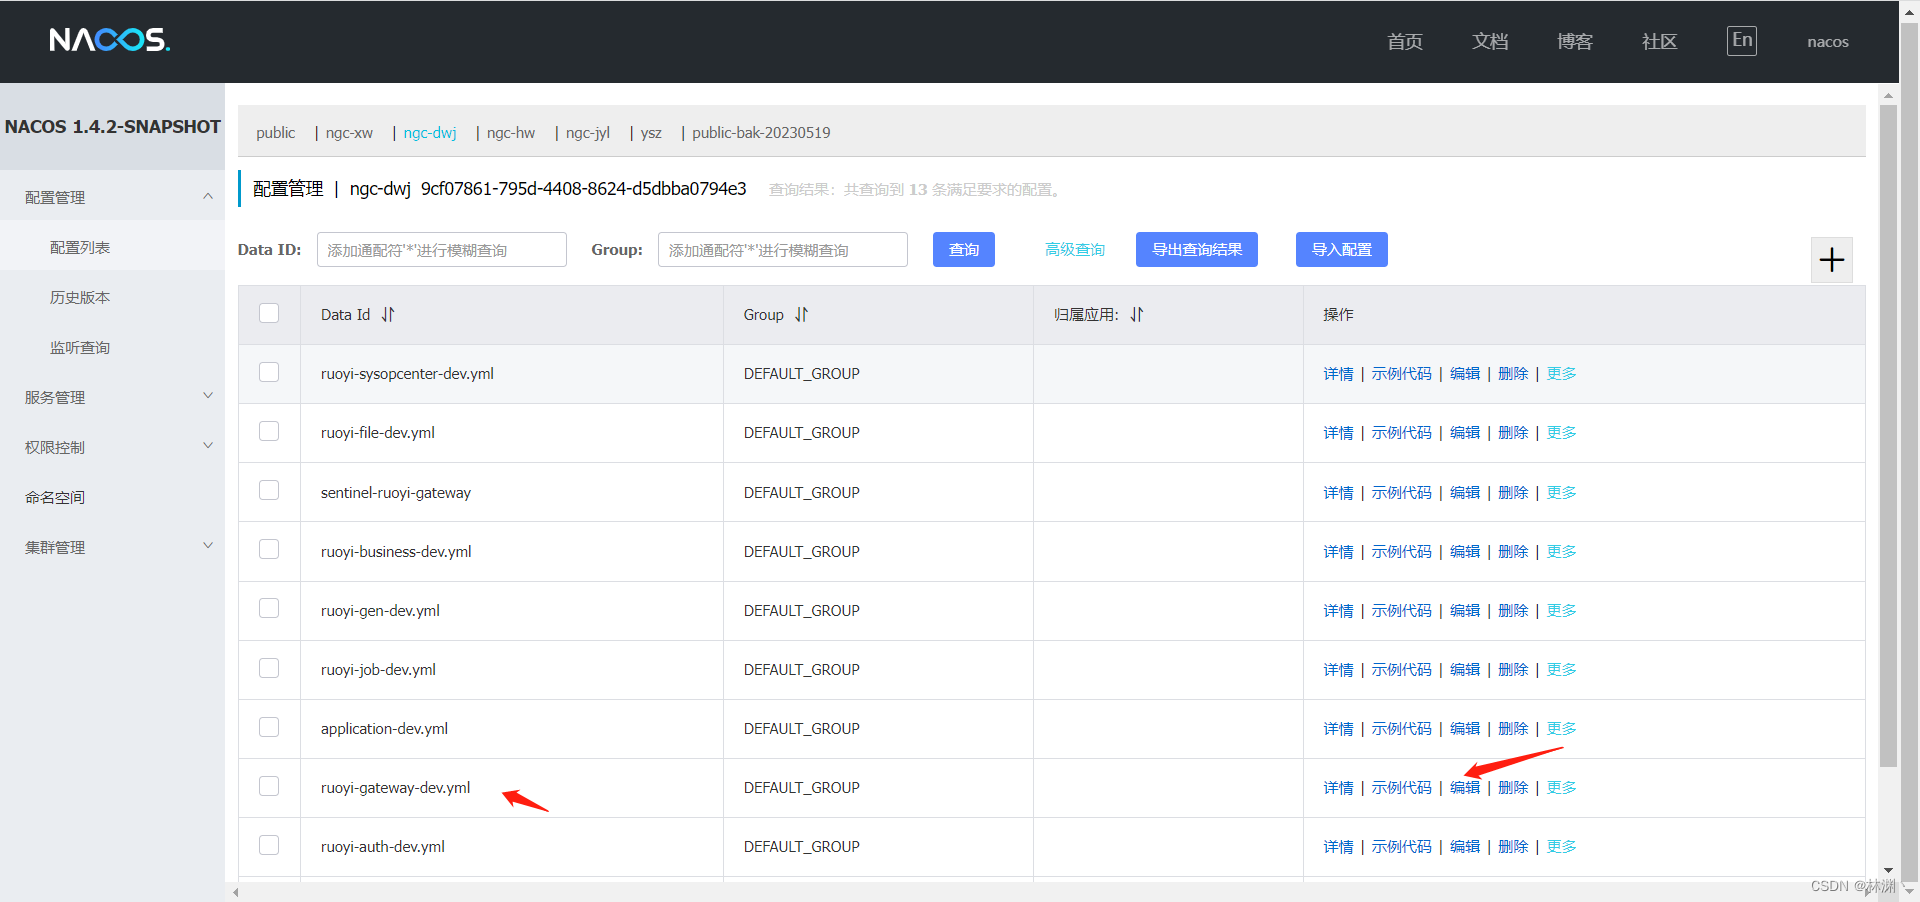
Task: Open 博客 in top navigation
Action: 1575,41
